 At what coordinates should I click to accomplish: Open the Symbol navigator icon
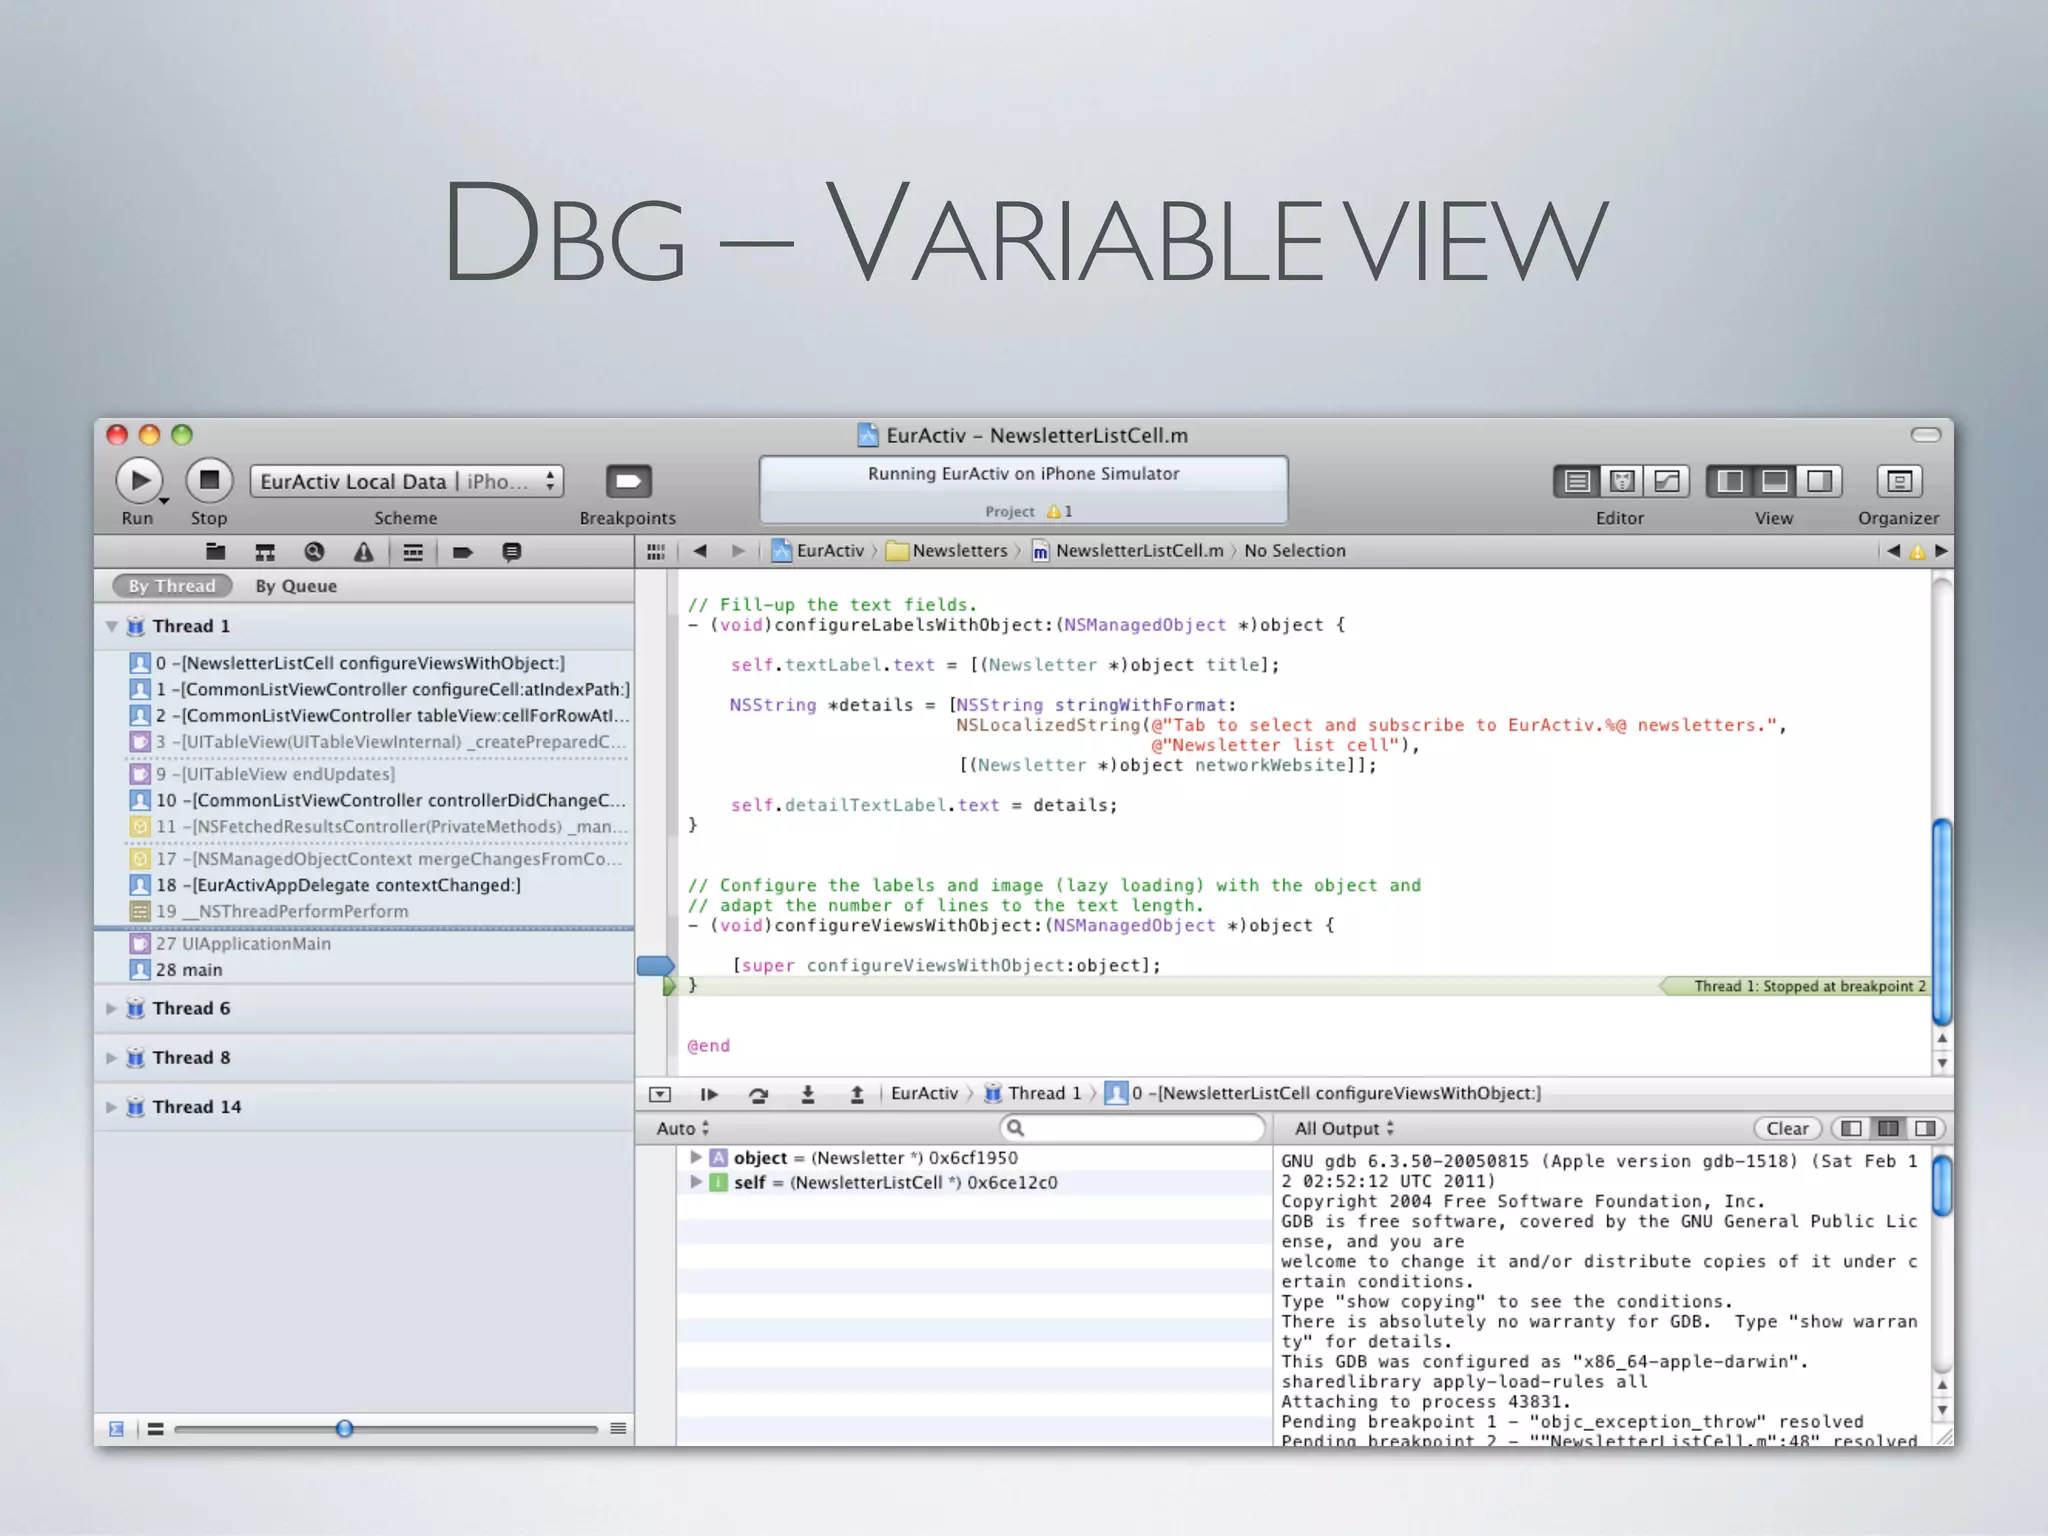[265, 552]
